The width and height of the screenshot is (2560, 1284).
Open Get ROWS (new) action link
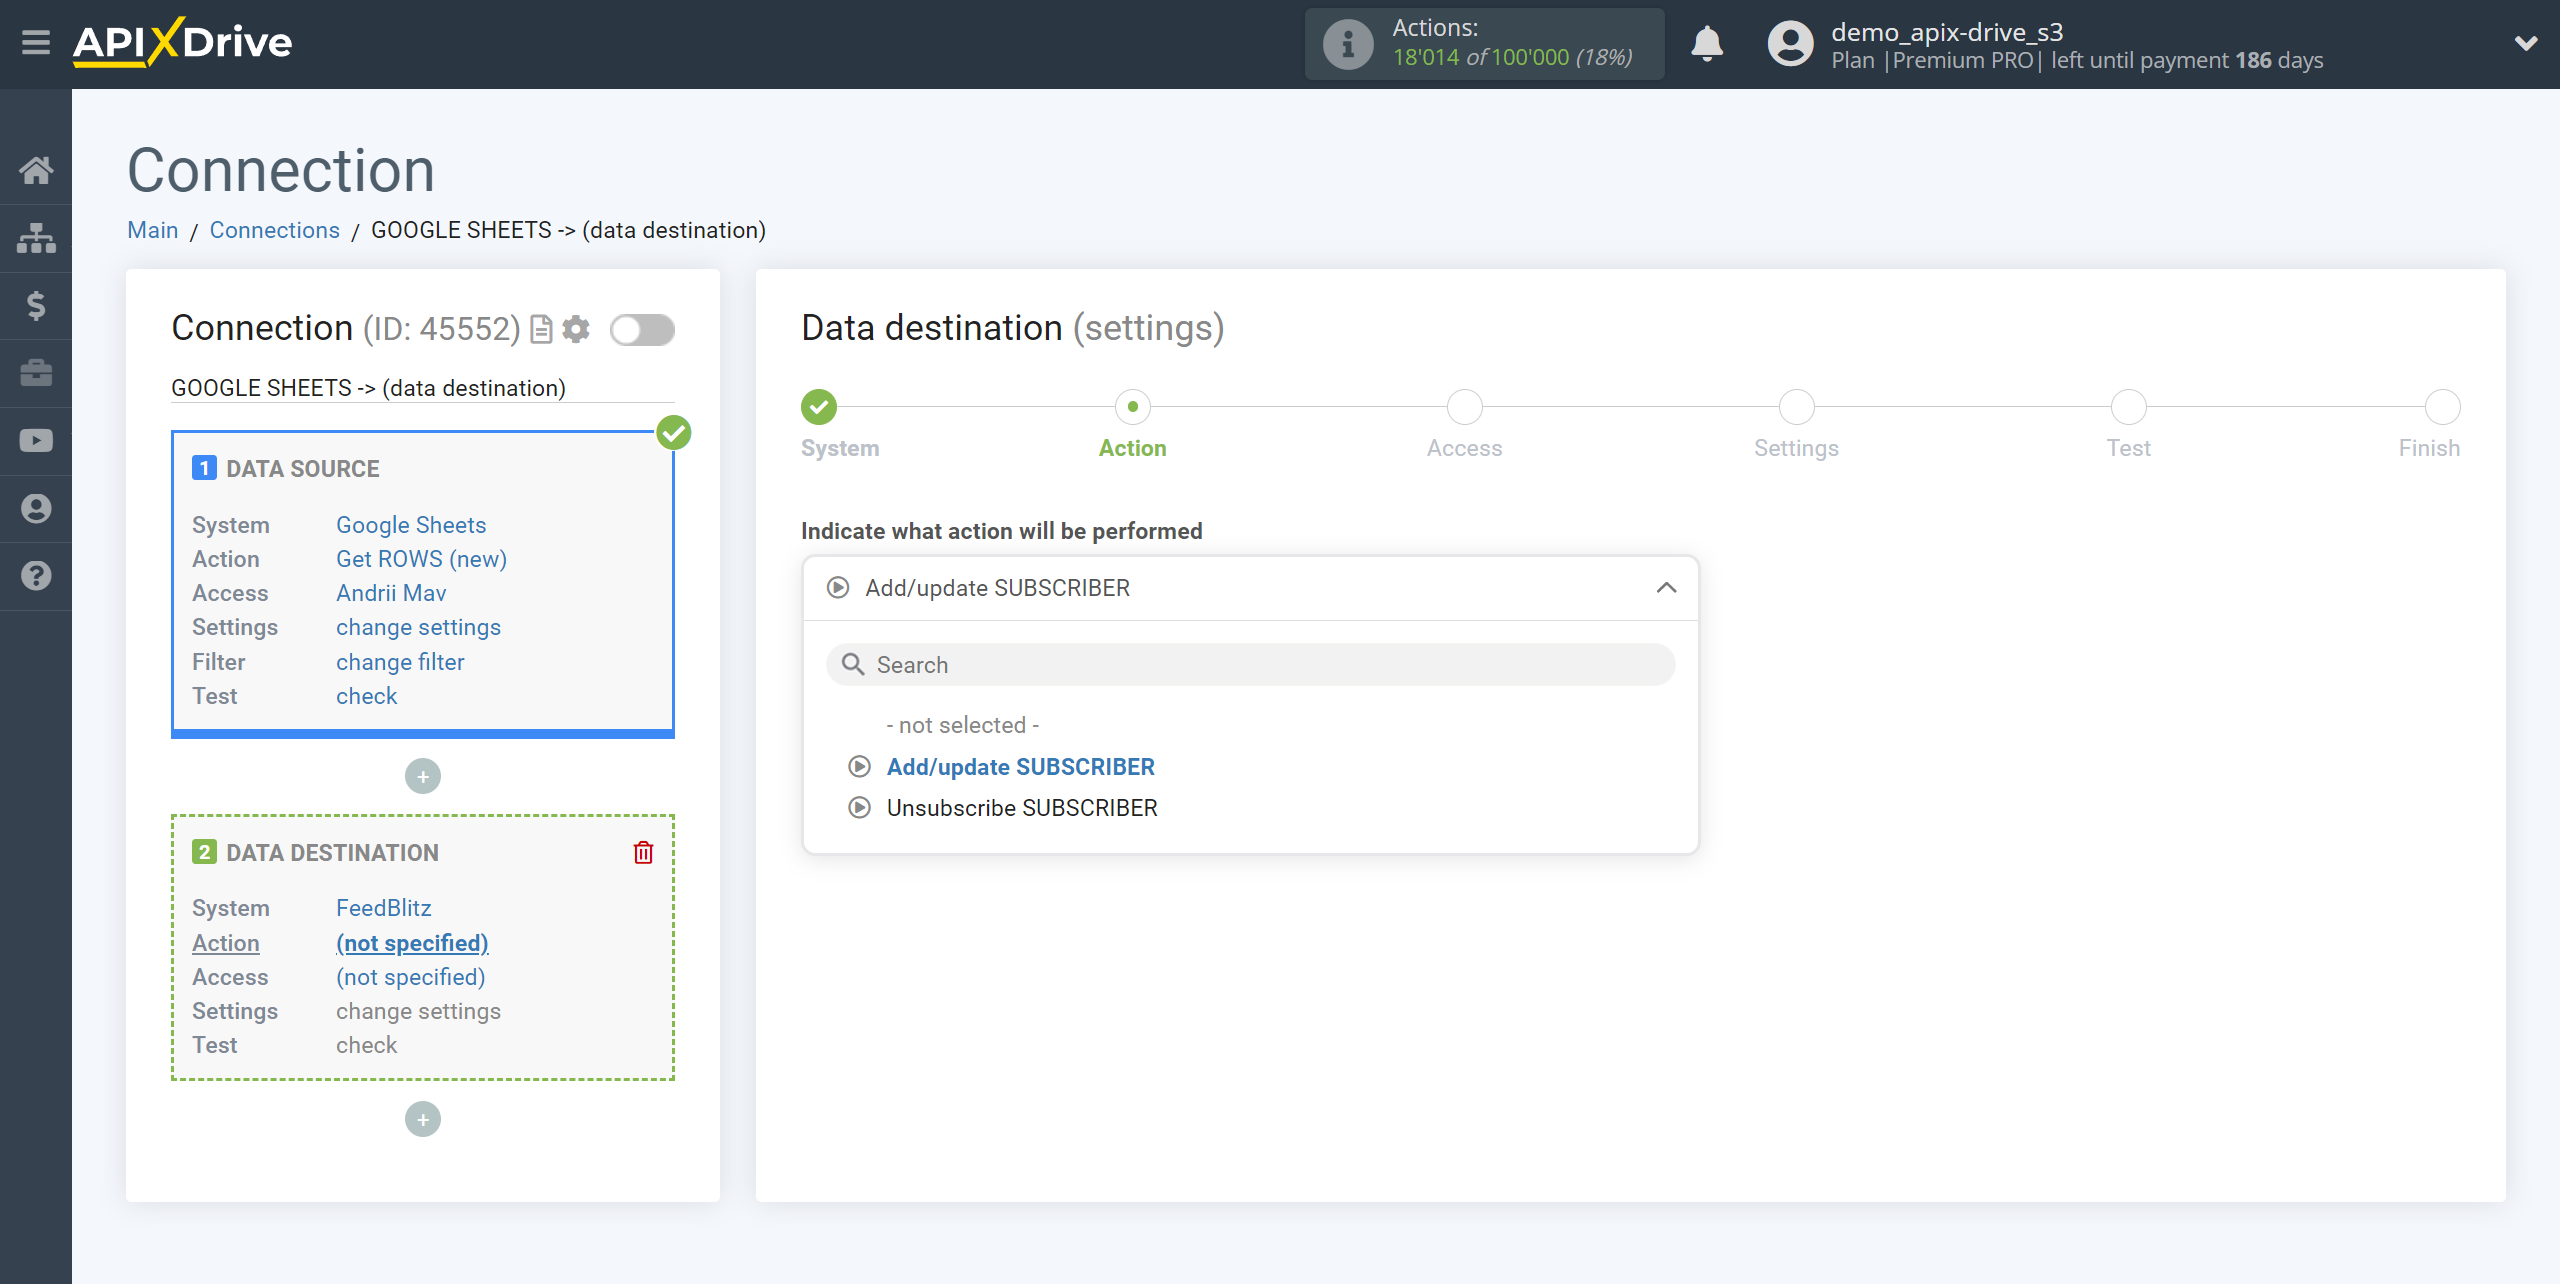[x=421, y=559]
